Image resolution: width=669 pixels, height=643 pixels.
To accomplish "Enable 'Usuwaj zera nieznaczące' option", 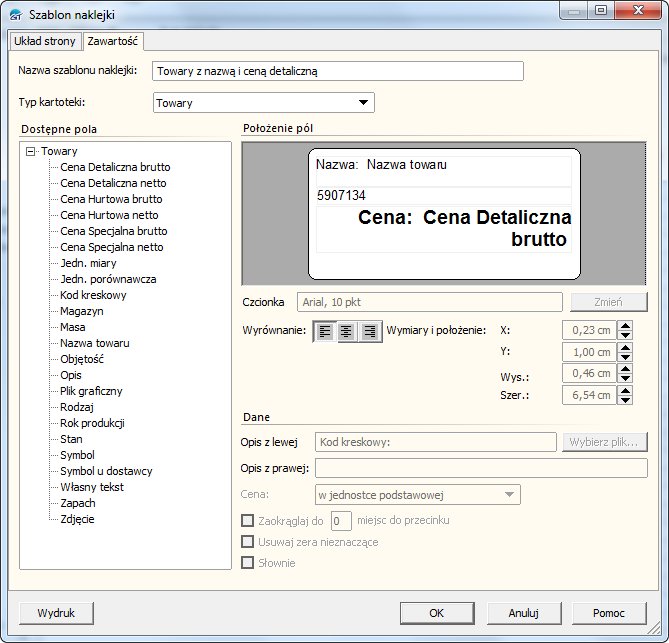I will (248, 542).
